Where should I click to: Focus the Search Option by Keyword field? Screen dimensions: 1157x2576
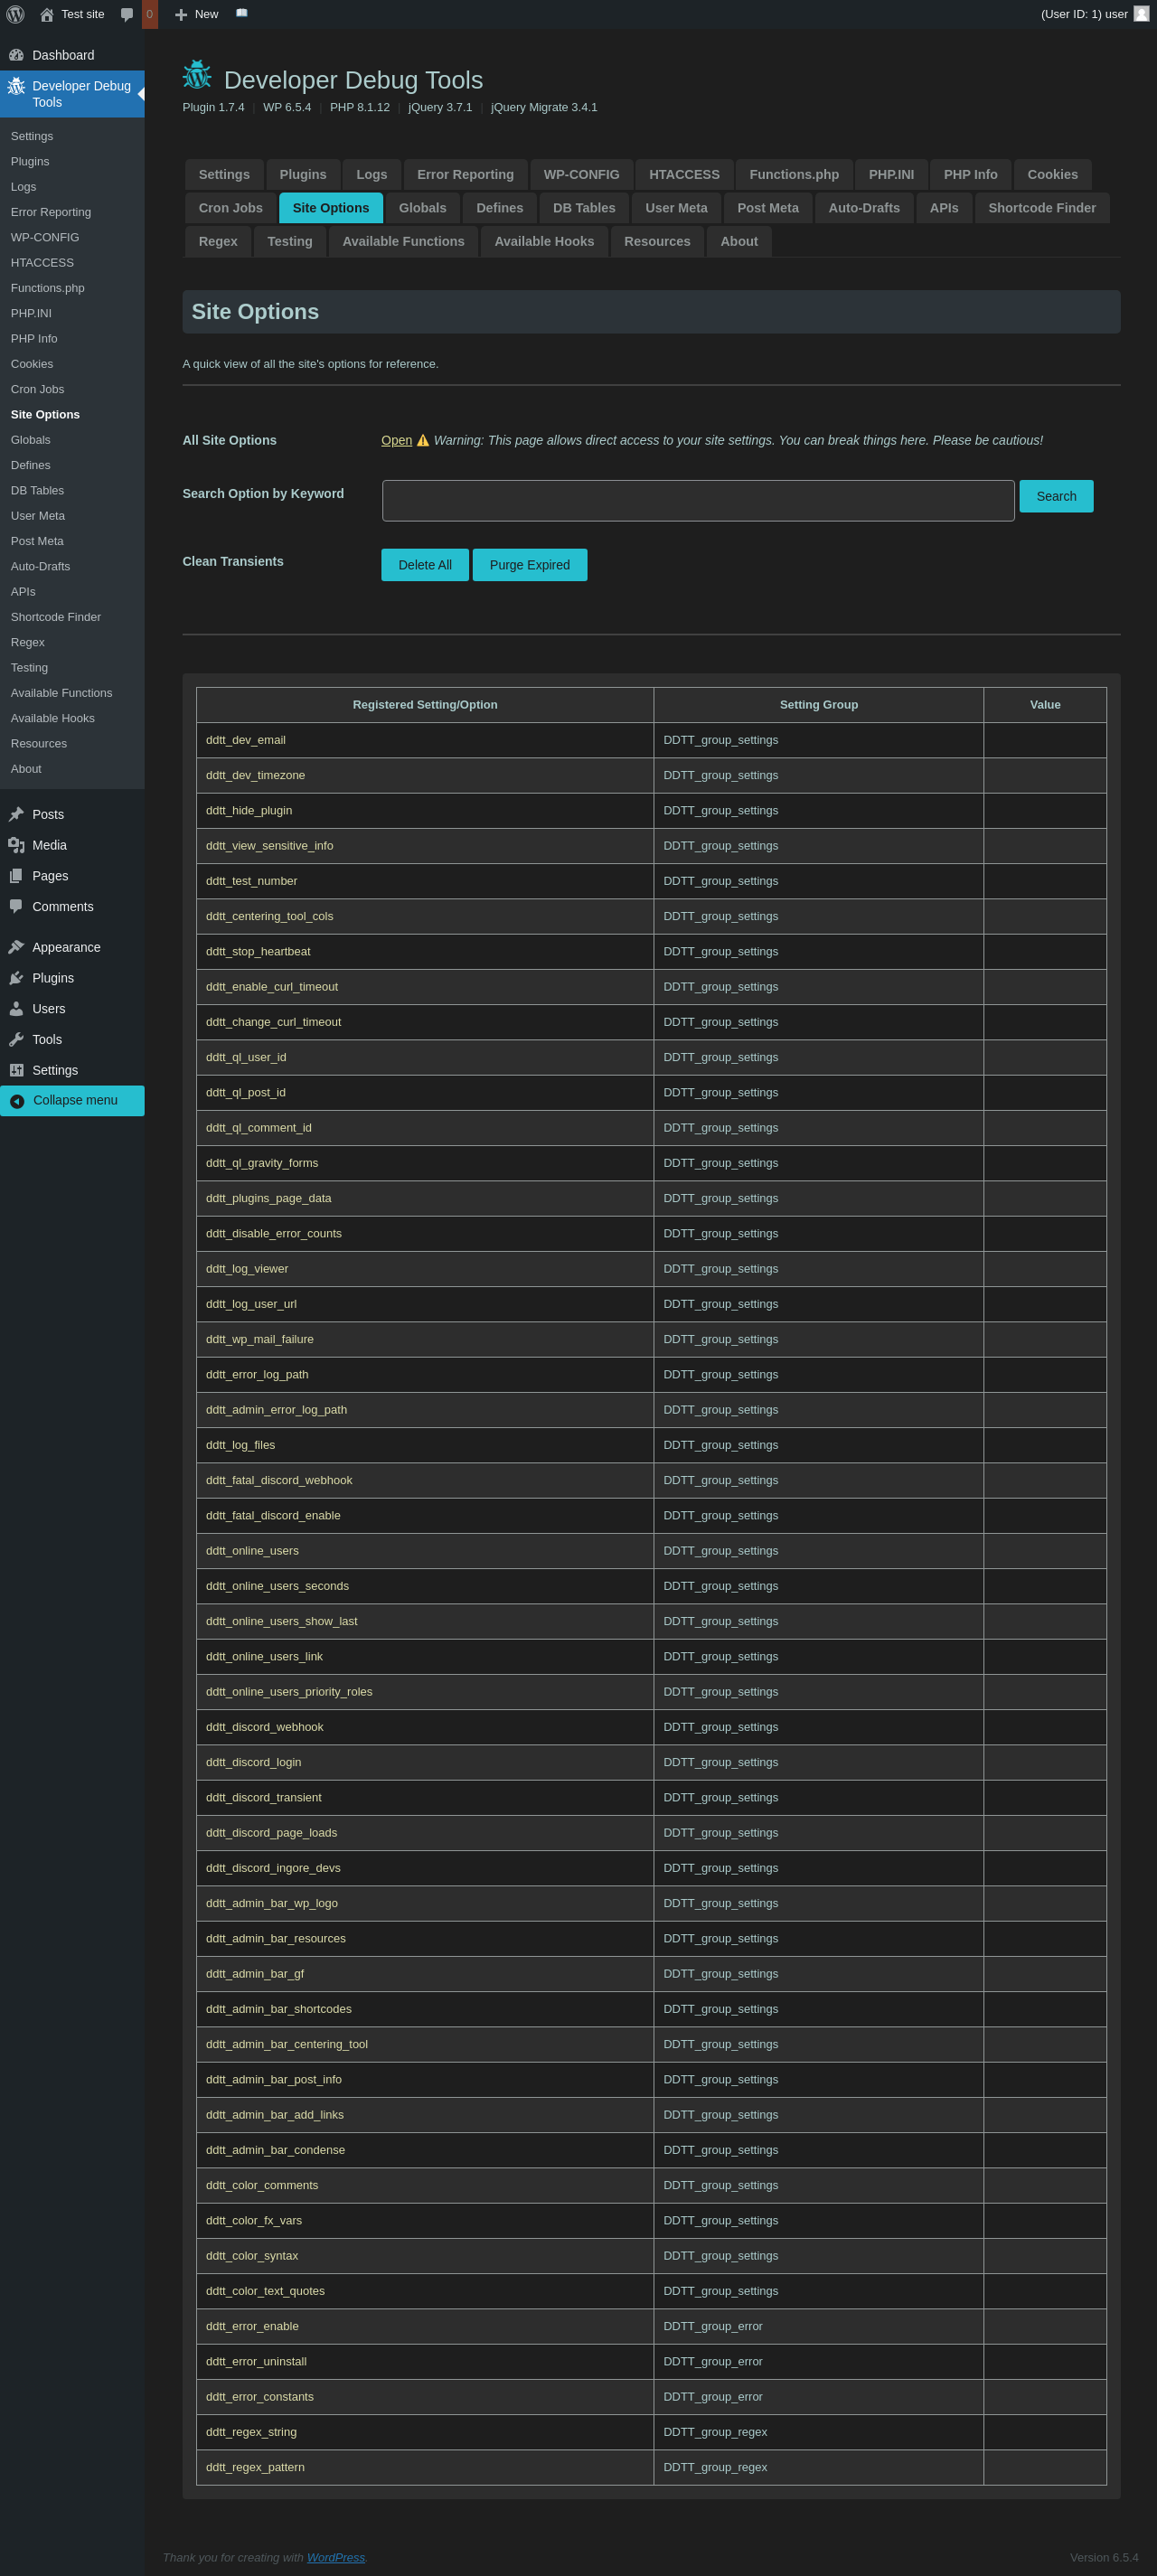[x=697, y=500]
